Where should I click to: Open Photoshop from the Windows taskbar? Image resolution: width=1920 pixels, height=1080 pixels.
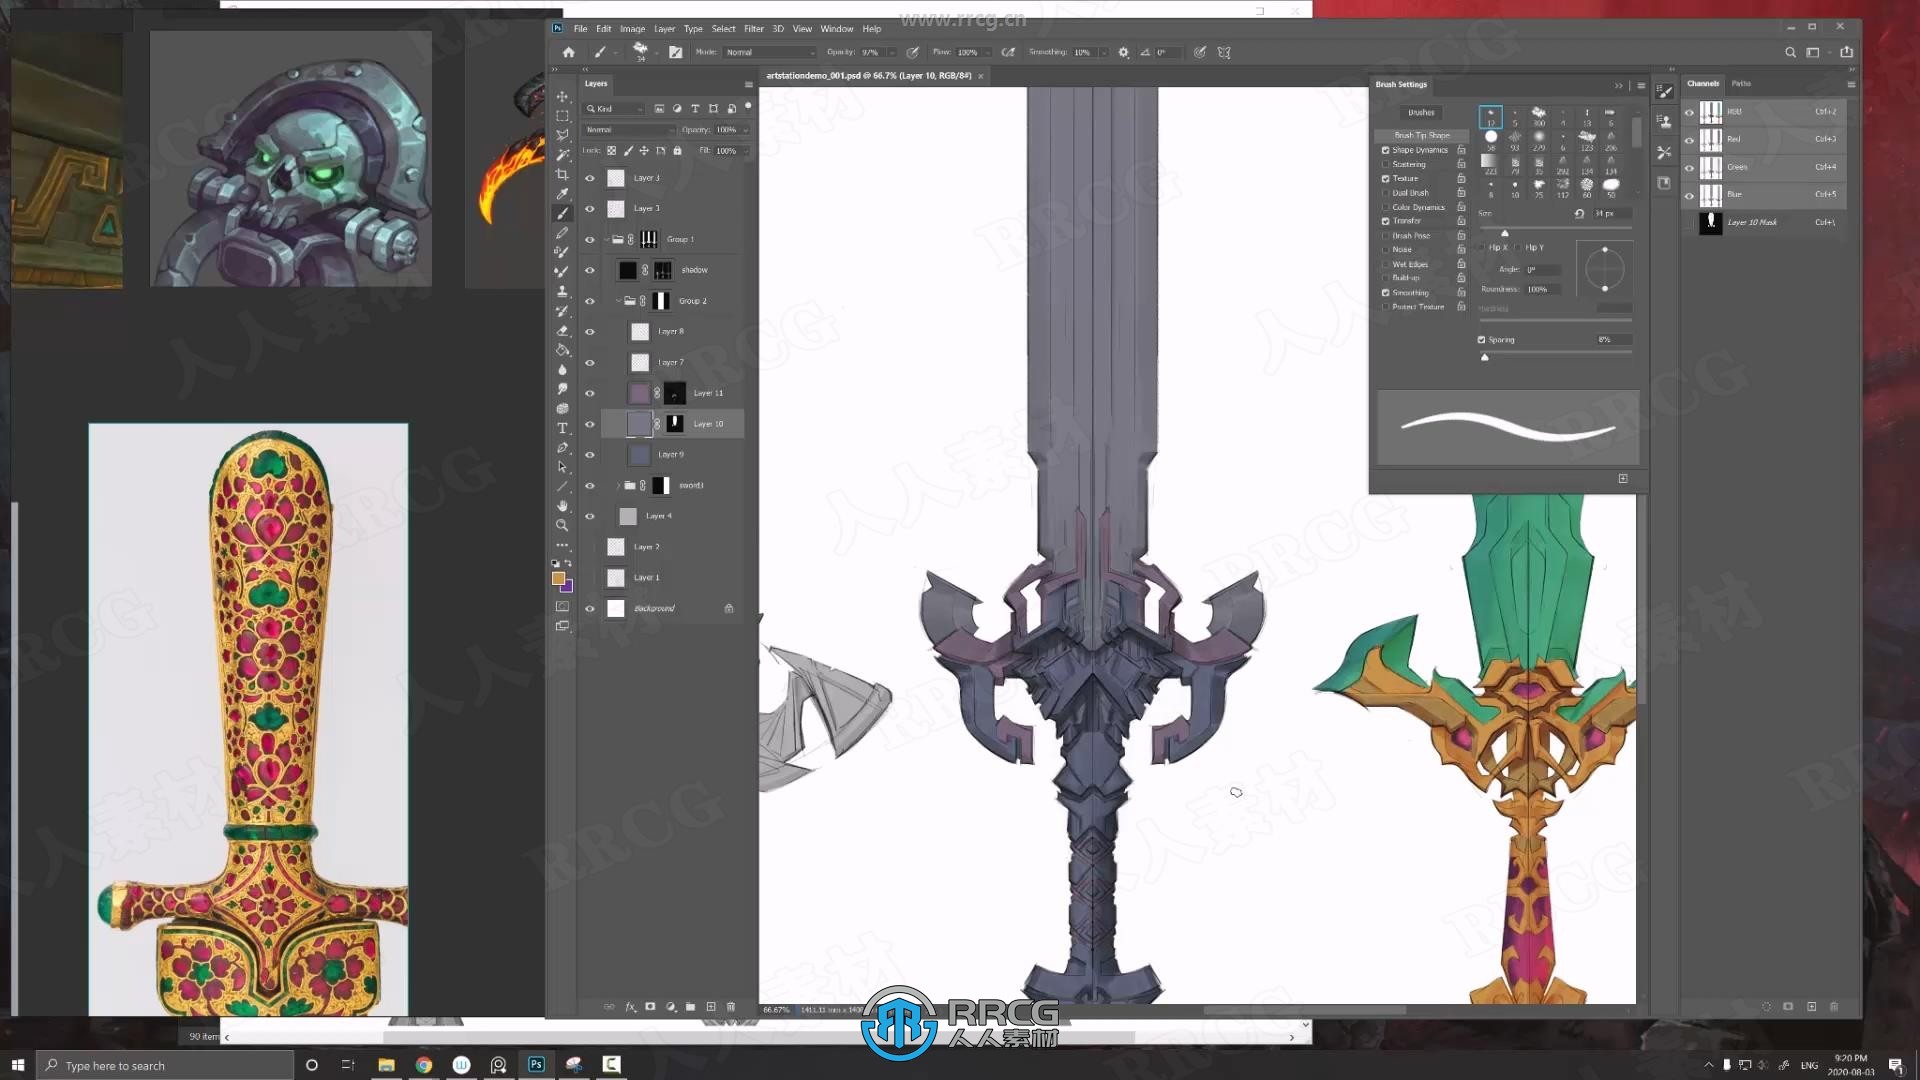pos(536,1065)
